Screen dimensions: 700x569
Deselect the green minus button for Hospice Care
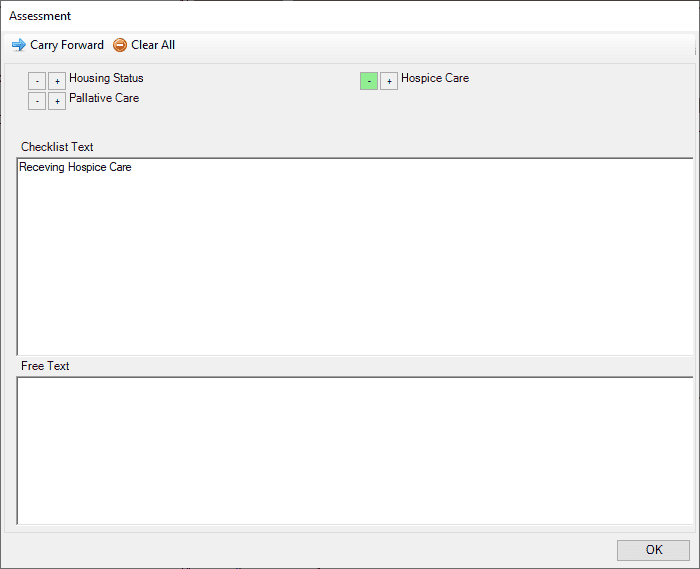point(369,81)
